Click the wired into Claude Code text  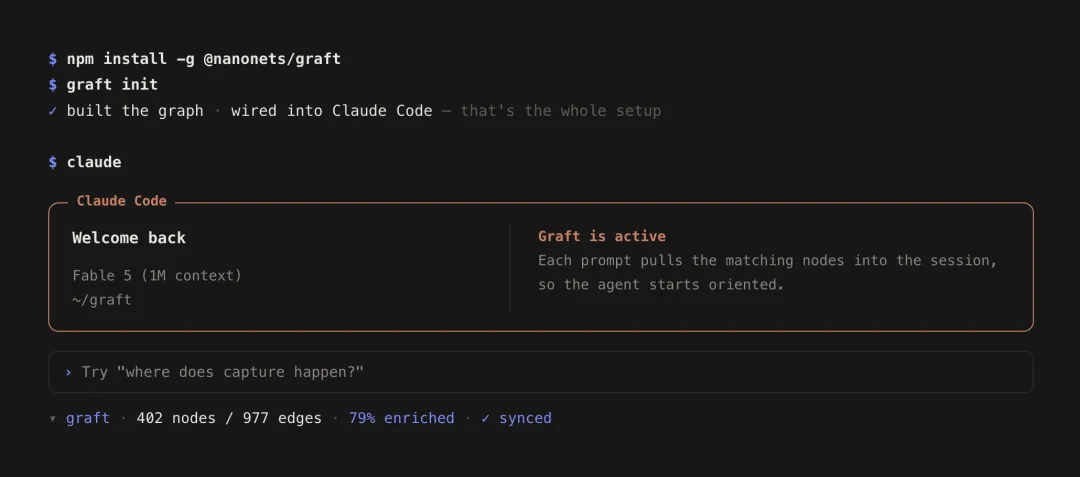332,111
